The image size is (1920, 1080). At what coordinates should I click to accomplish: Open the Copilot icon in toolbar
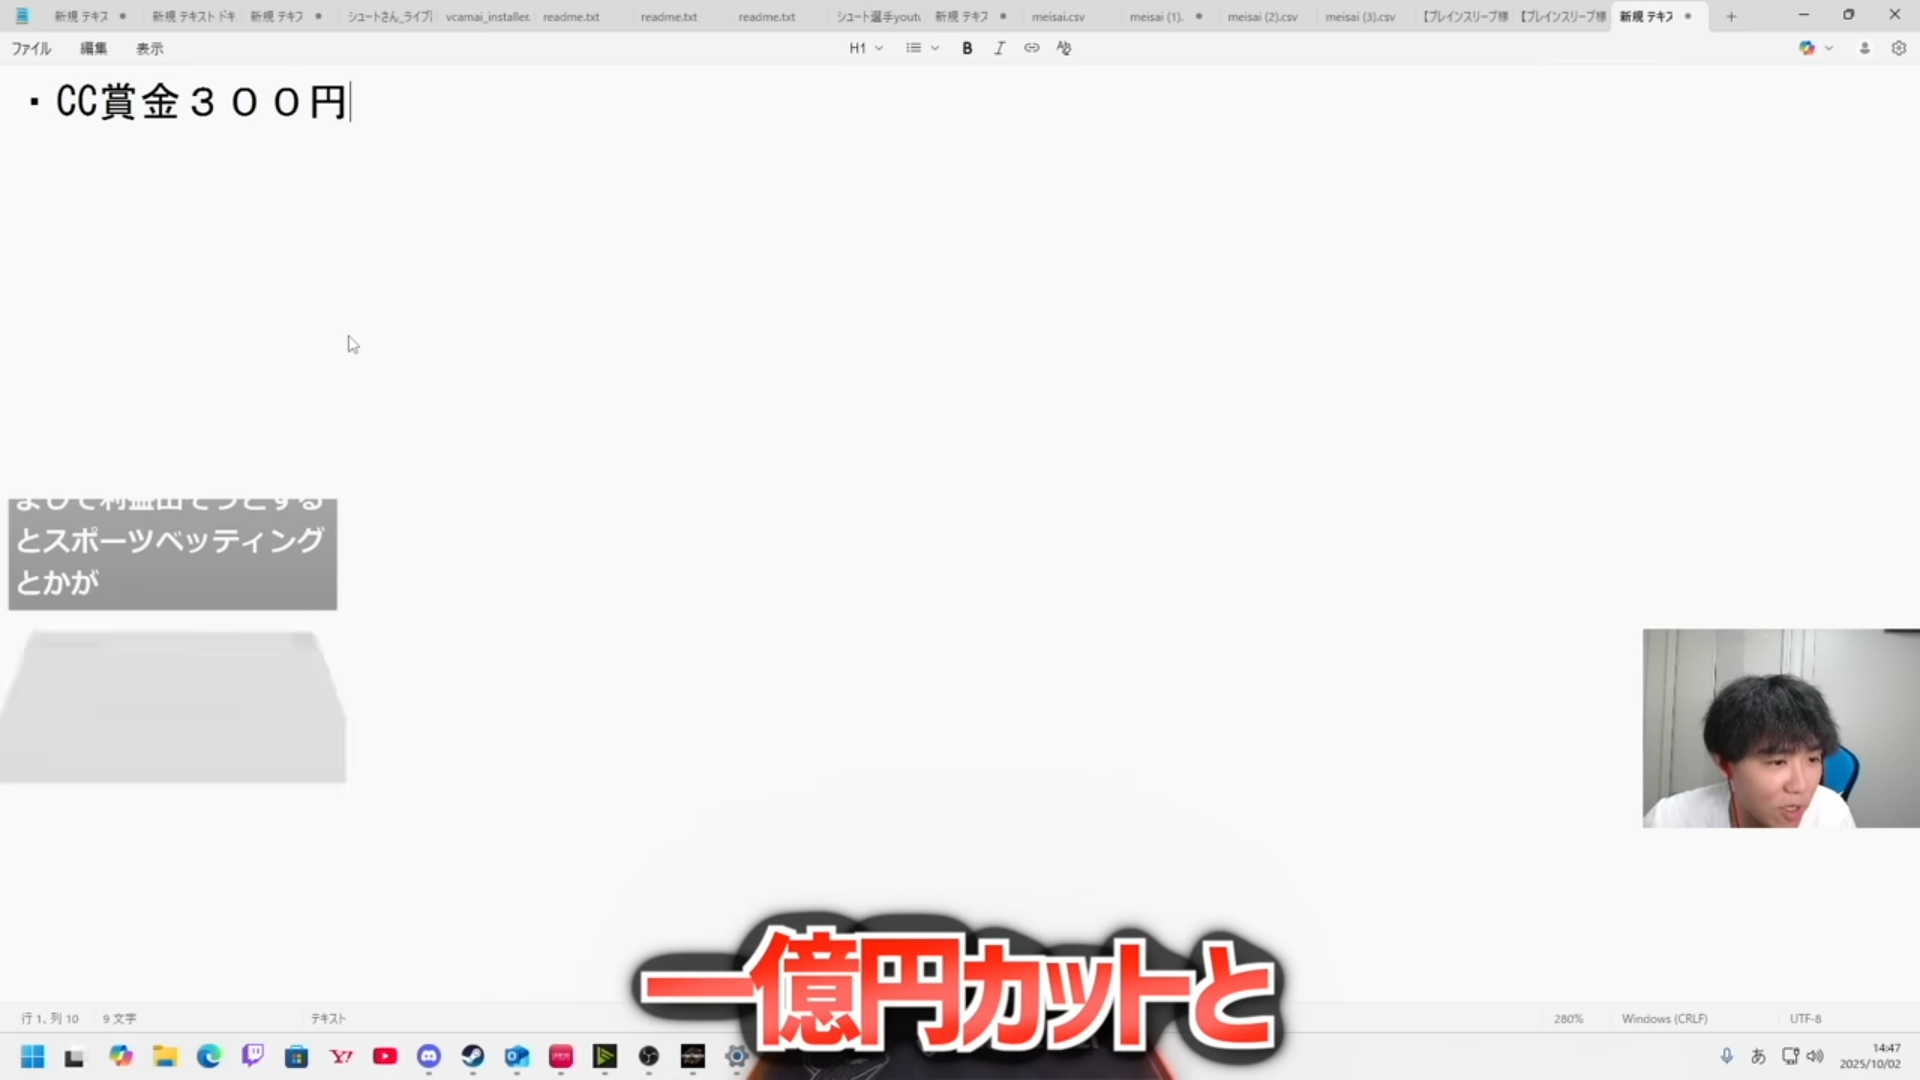[1806, 48]
